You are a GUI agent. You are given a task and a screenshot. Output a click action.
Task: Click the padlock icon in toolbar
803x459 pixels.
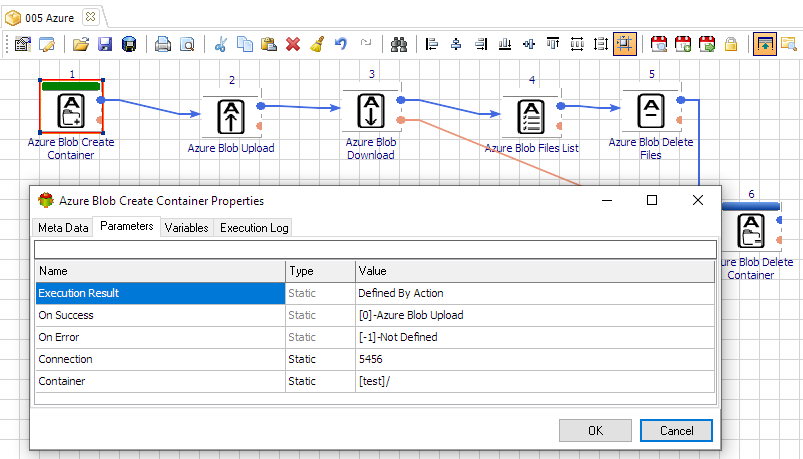(x=731, y=44)
